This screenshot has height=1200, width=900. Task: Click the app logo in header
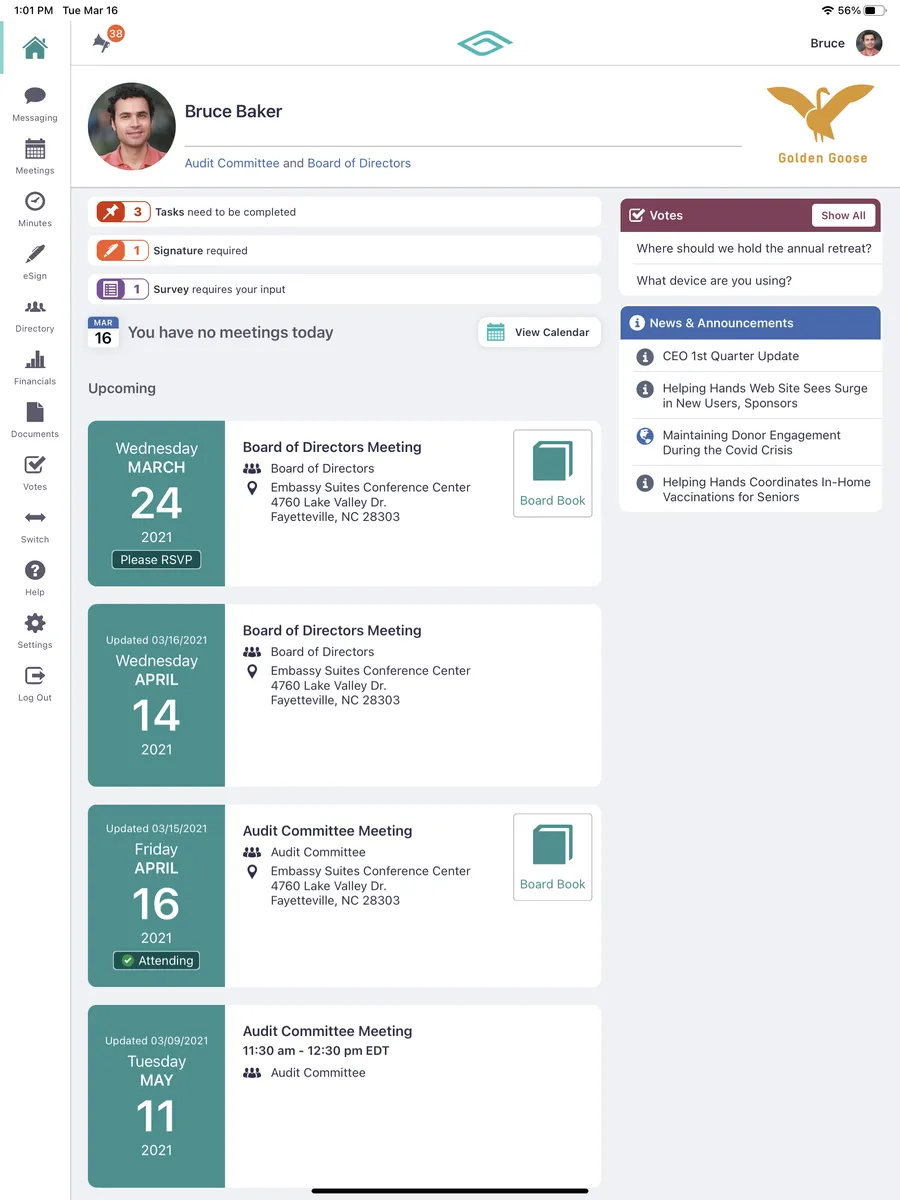[x=485, y=43]
